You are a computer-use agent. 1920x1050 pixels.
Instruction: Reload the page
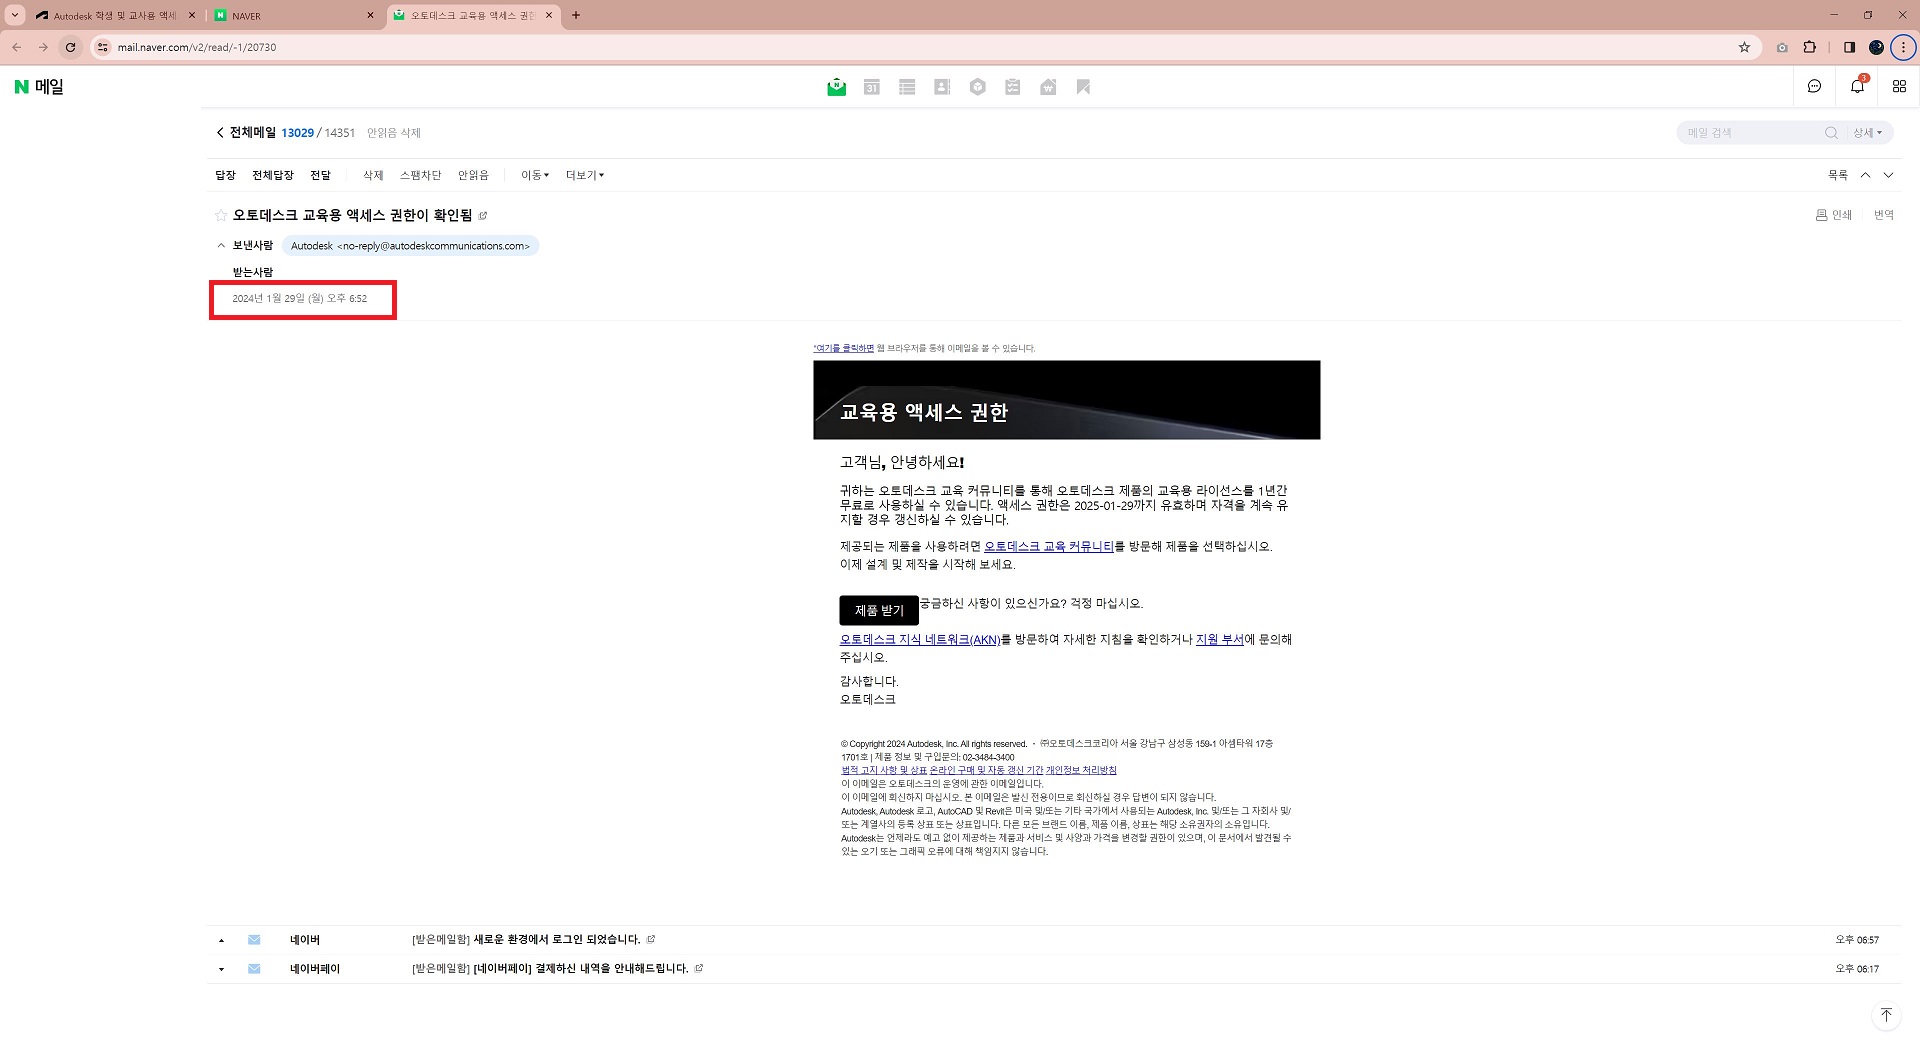point(70,47)
